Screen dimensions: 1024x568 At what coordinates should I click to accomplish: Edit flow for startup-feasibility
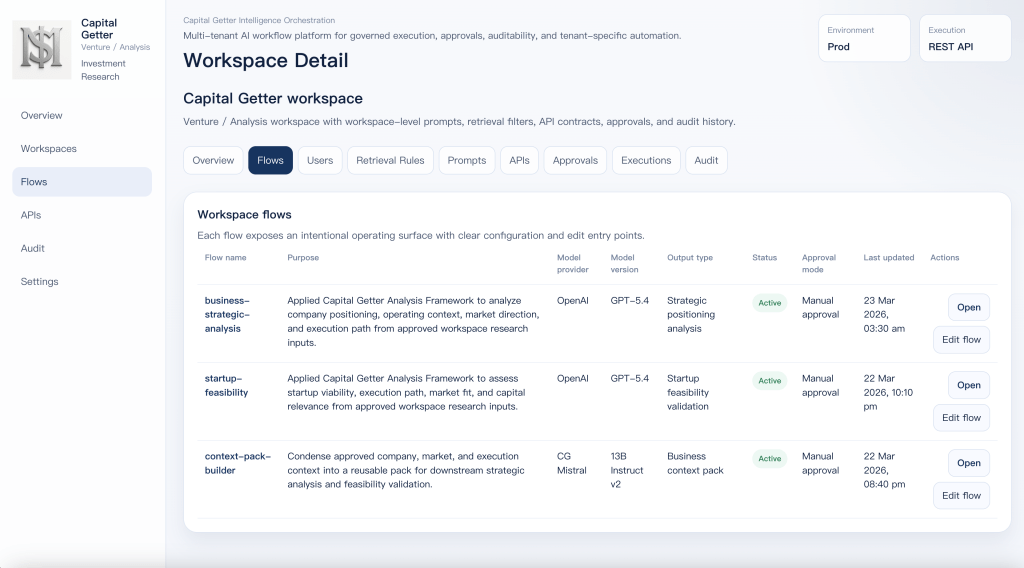[961, 418]
